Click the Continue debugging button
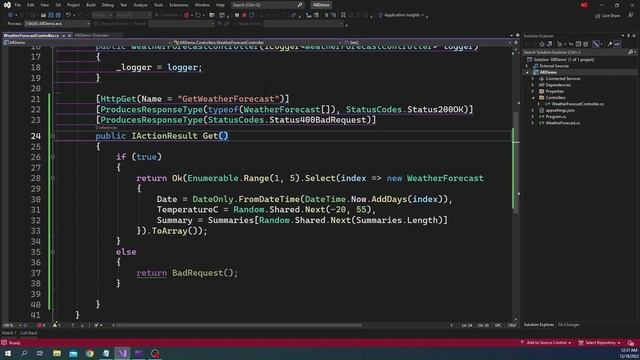 pos(166,15)
